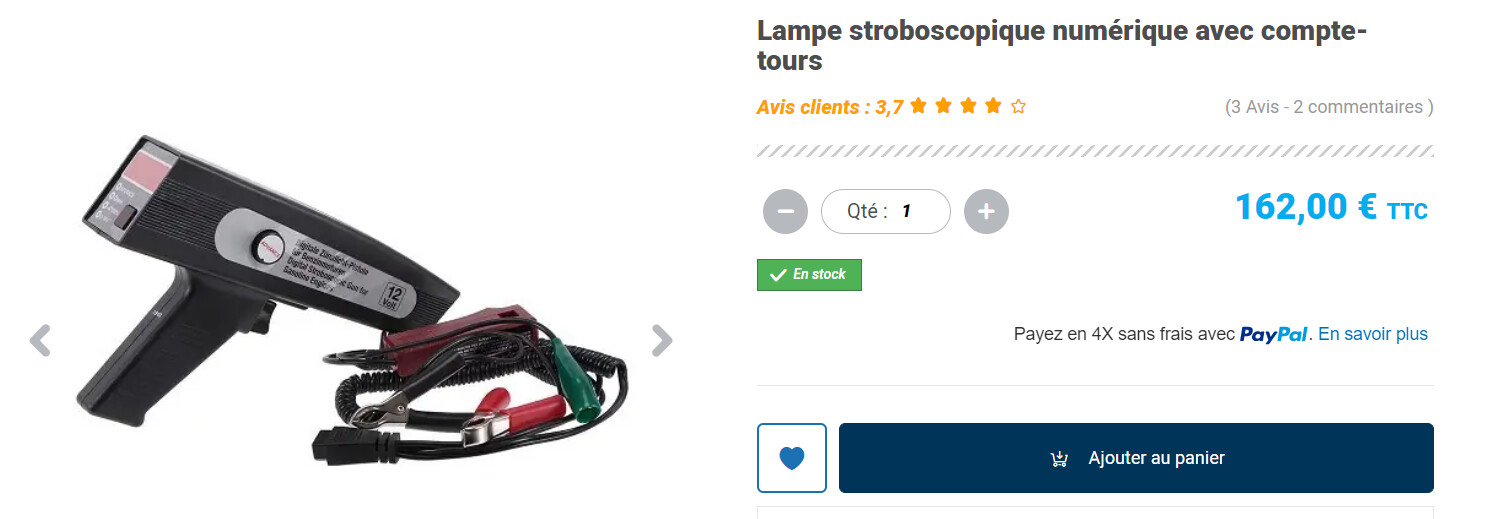Image resolution: width=1512 pixels, height=519 pixels.
Task: Click the 162,00 € TTC price
Action: click(1331, 207)
